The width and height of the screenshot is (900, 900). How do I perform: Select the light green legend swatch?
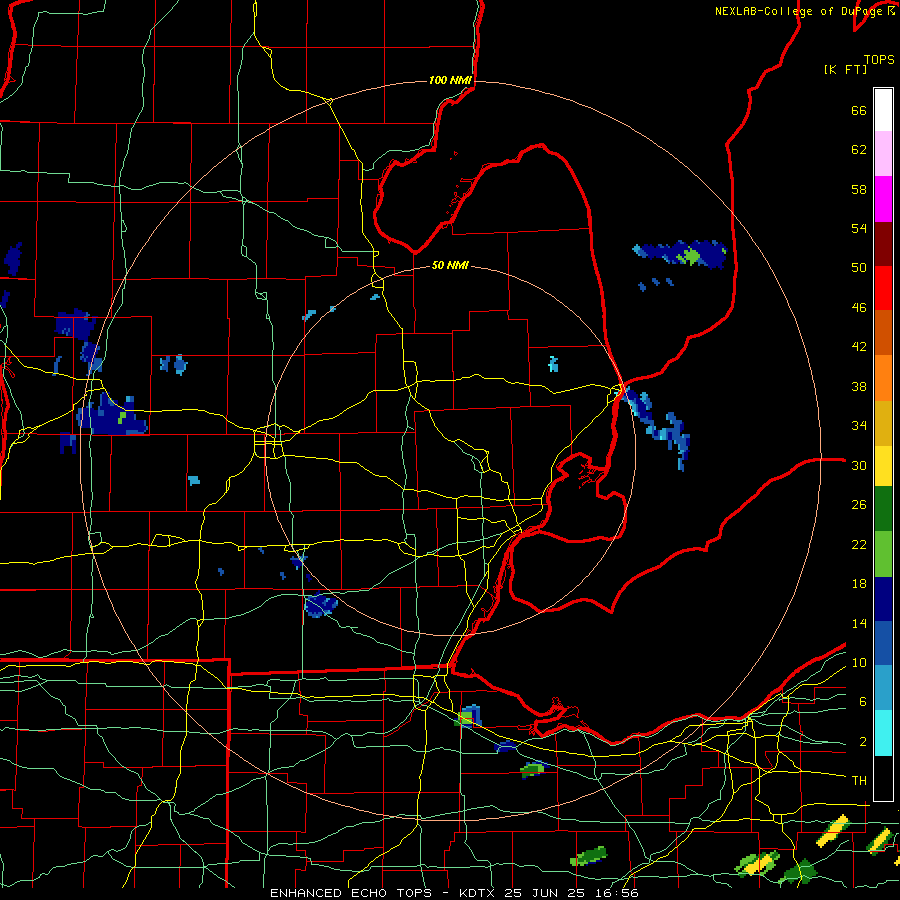[x=883, y=554]
